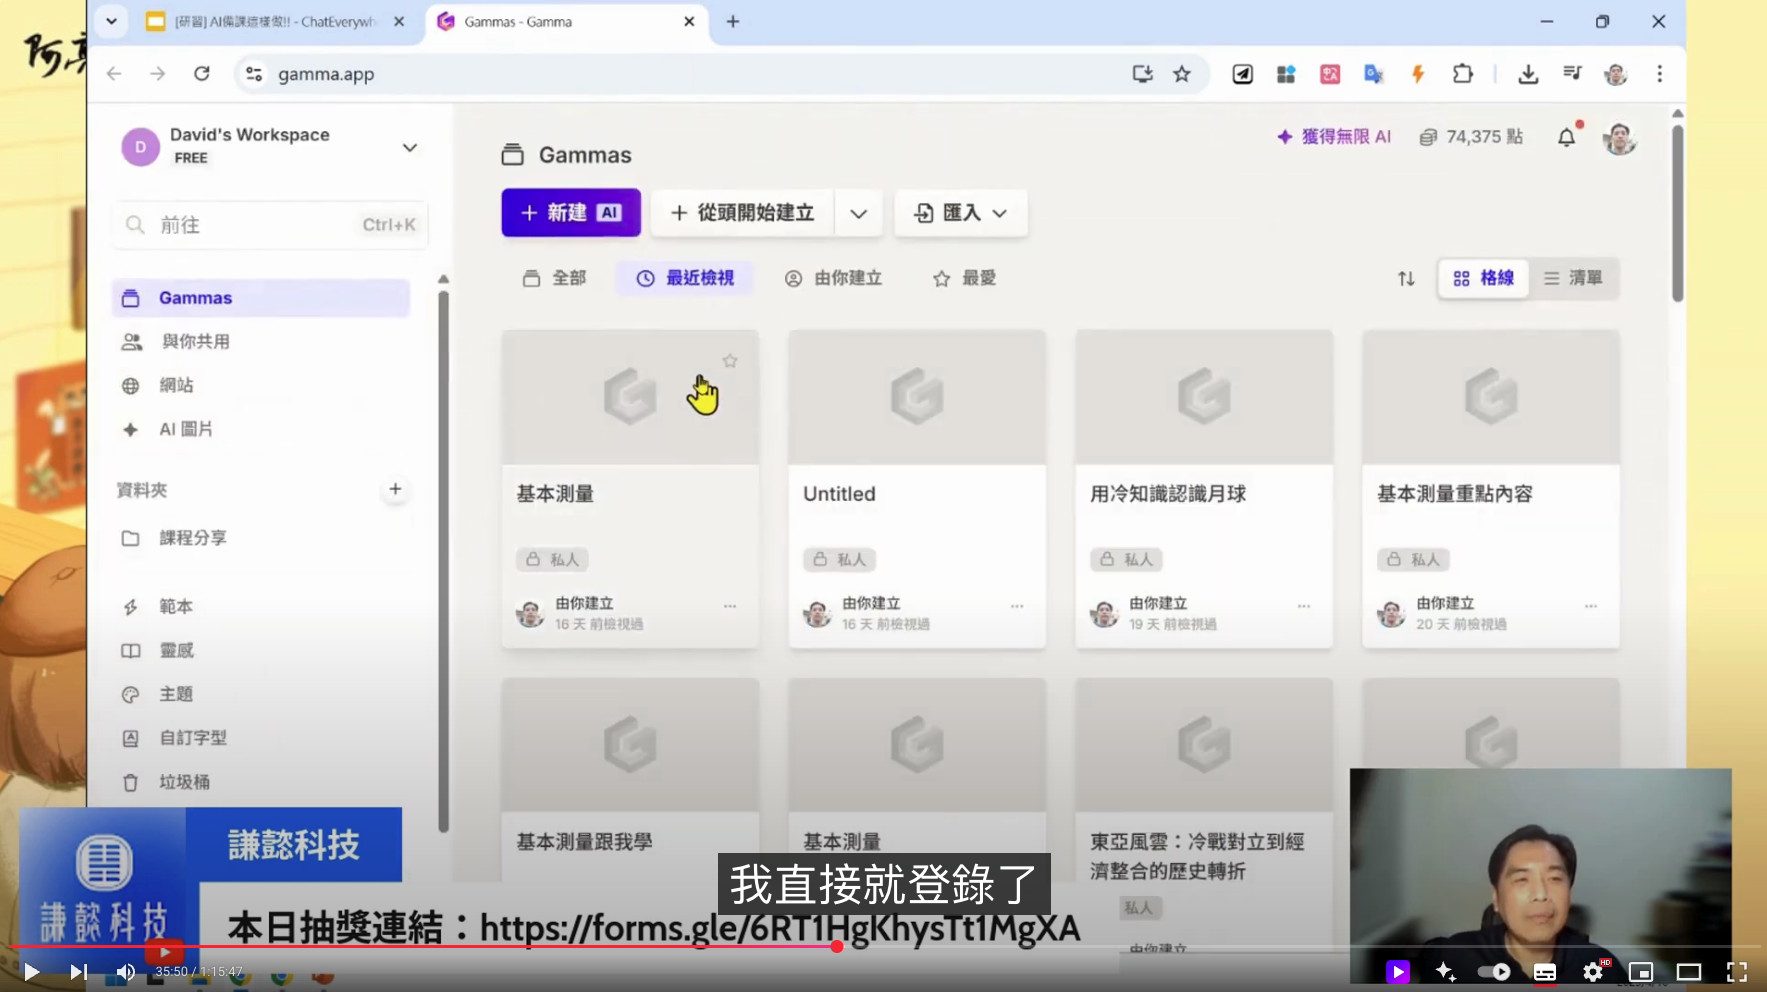
Task: Click the install app icon in address bar
Action: click(1142, 74)
